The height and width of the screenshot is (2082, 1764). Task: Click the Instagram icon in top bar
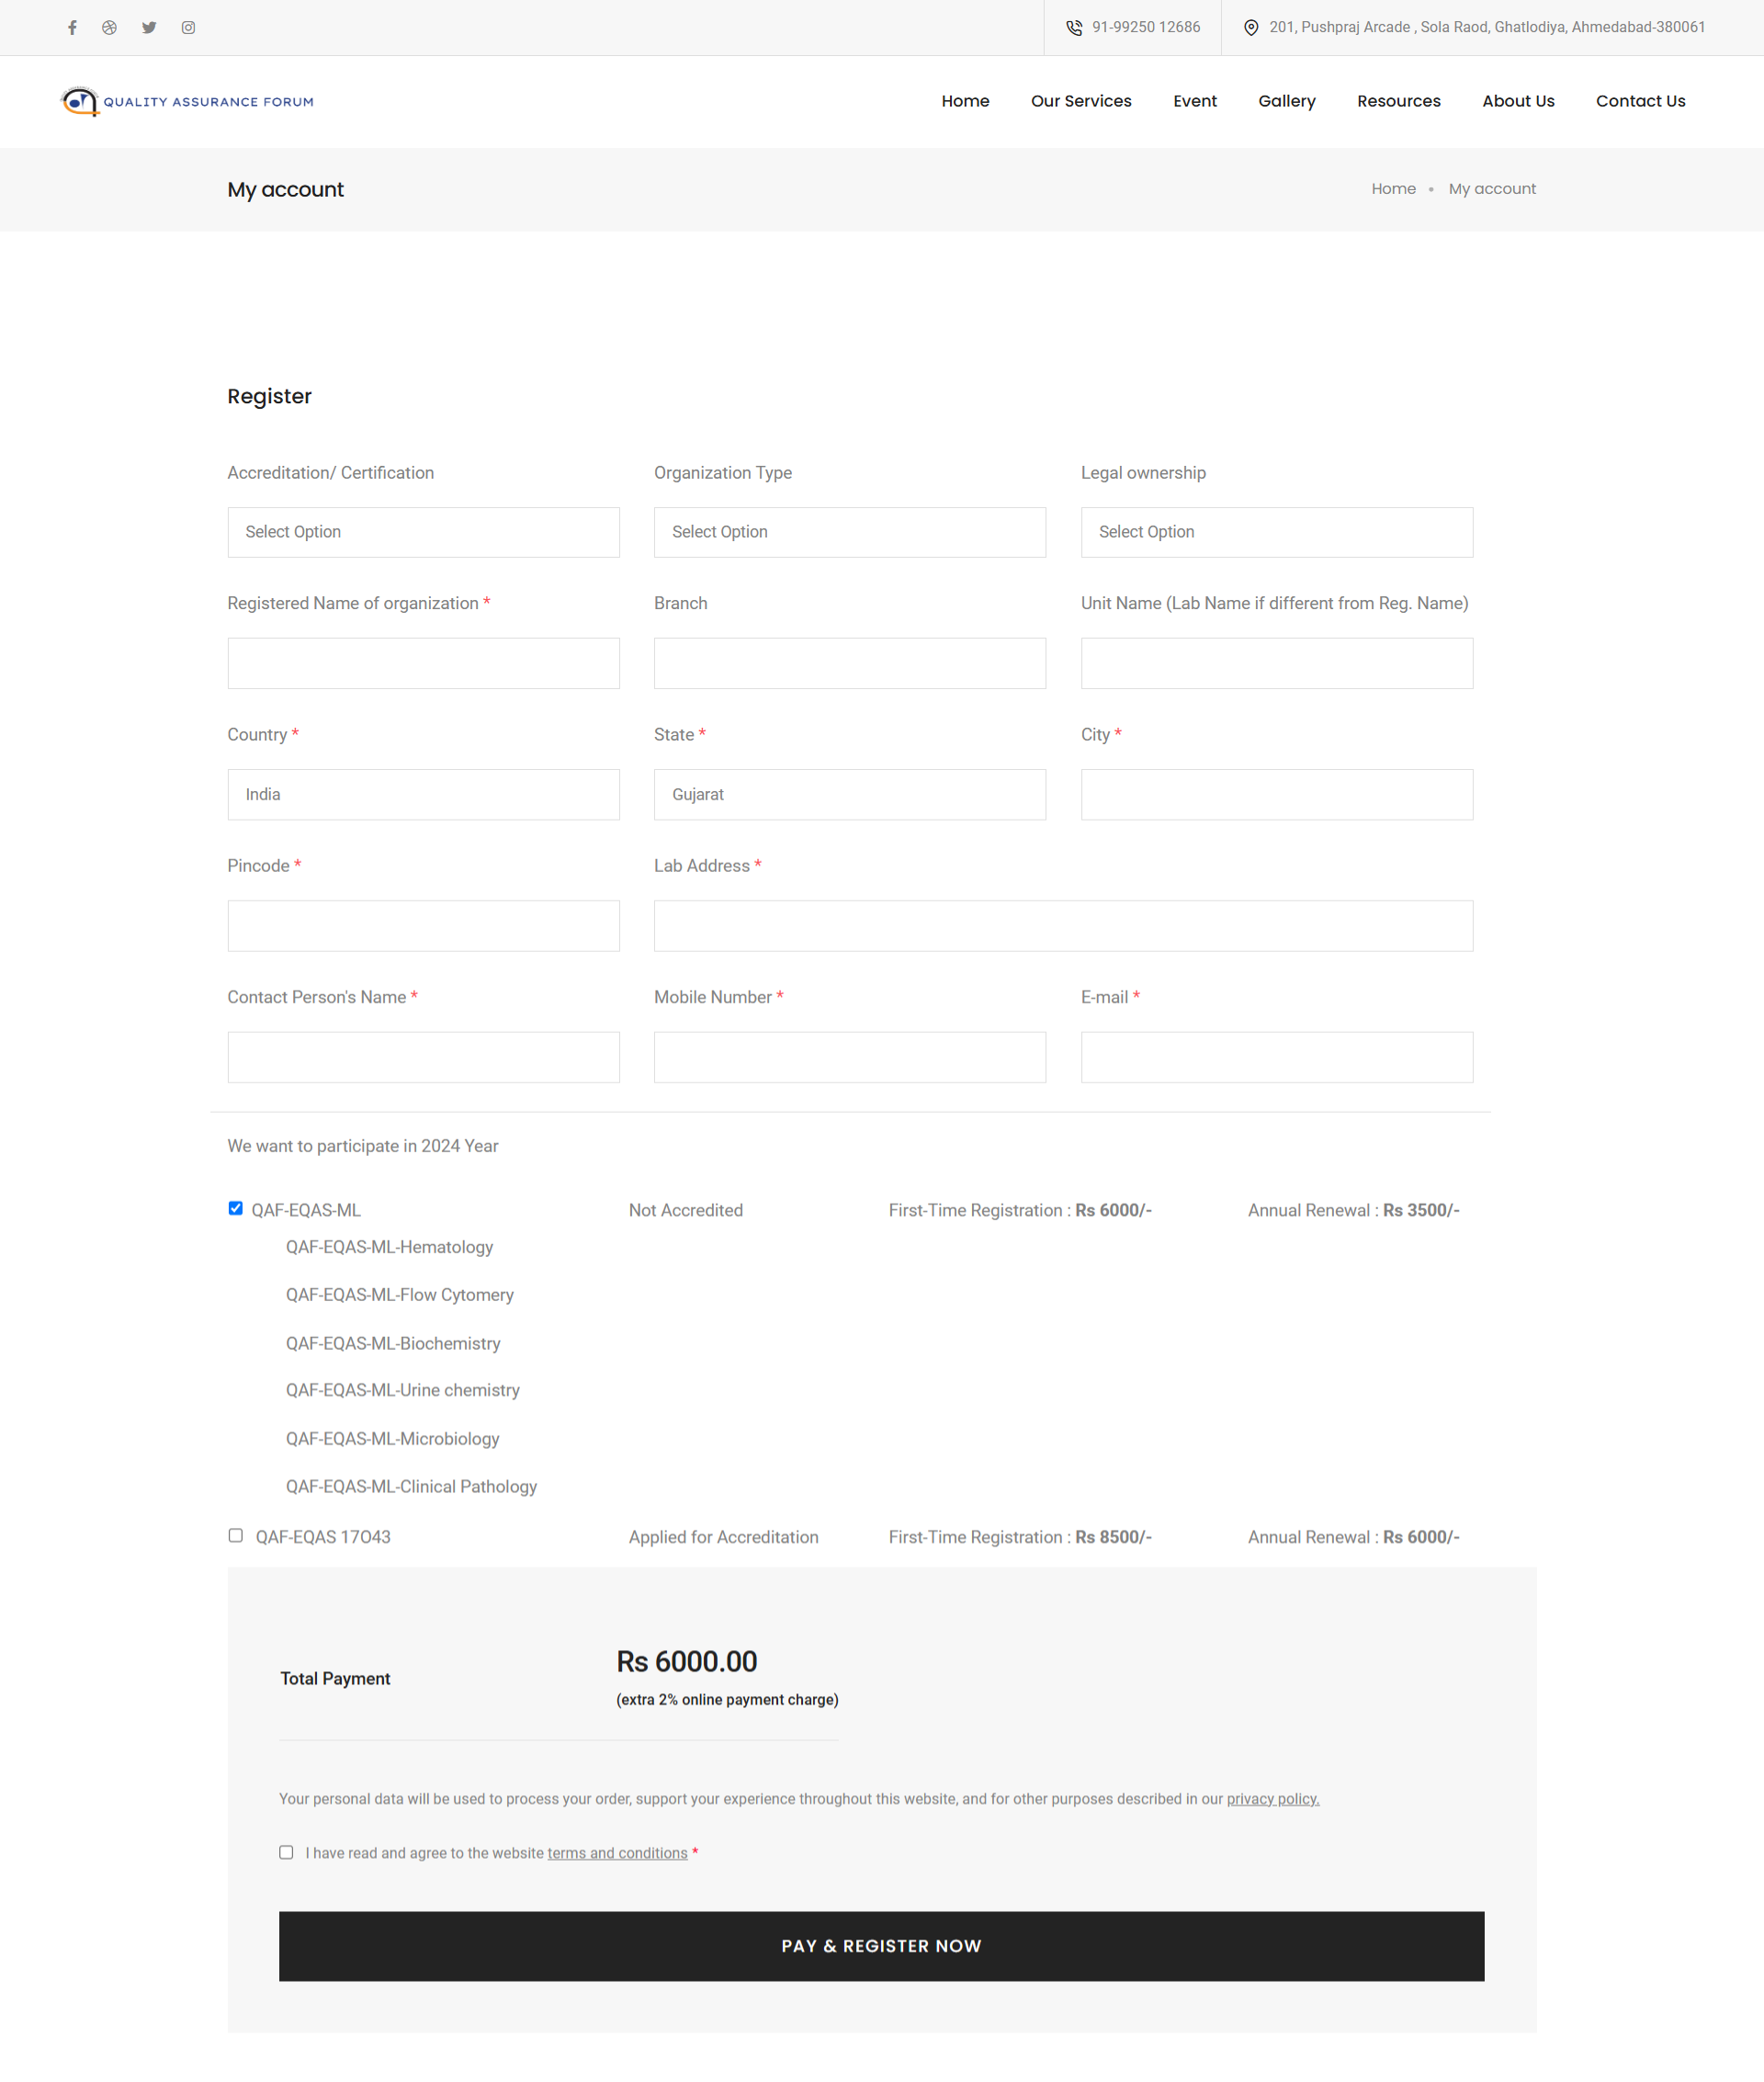point(188,28)
